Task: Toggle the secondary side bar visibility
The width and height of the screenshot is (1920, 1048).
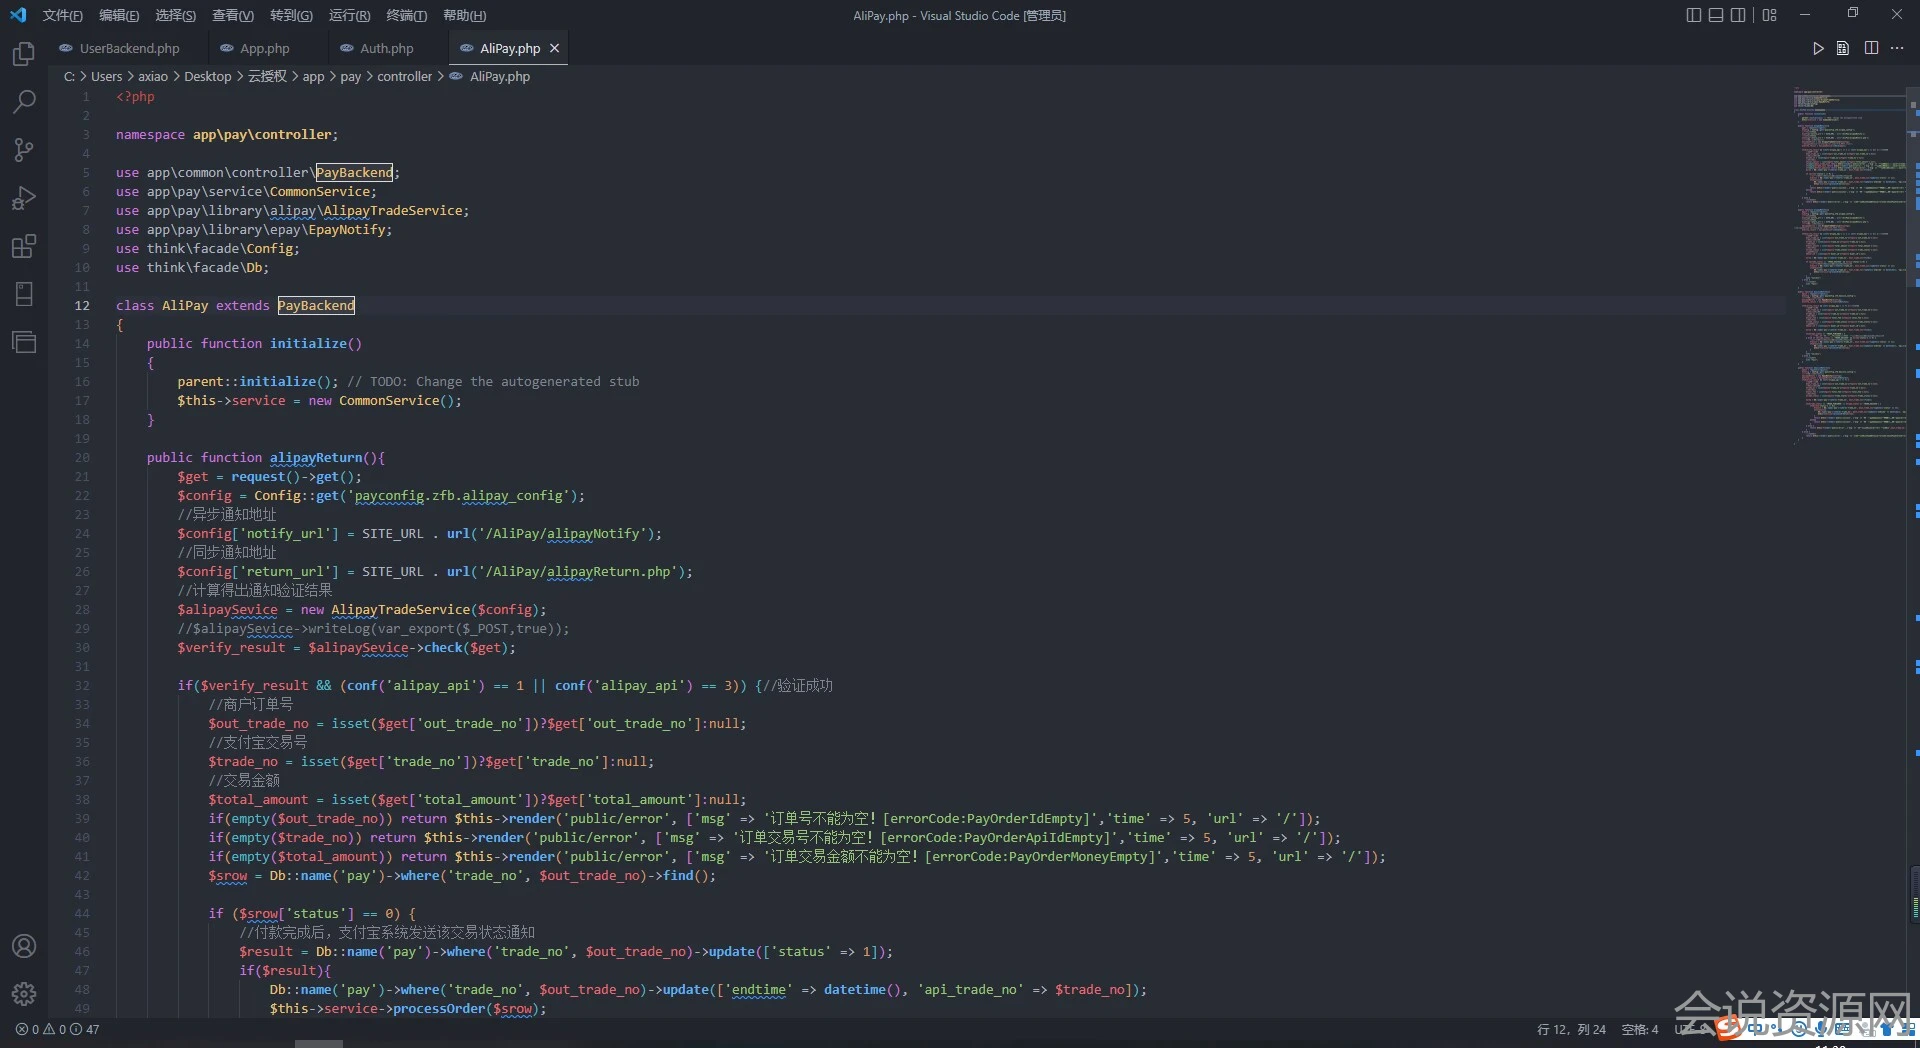Action: click(1739, 15)
